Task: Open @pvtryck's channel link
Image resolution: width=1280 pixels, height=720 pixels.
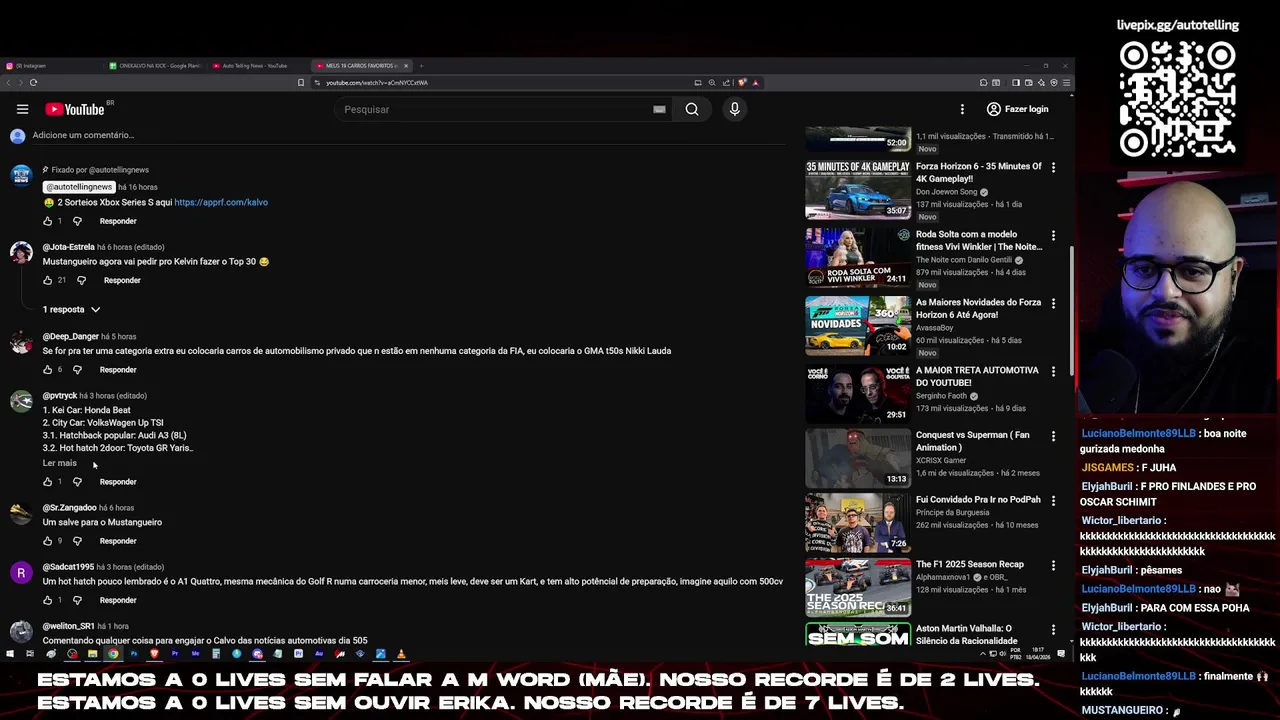Action: click(60, 396)
